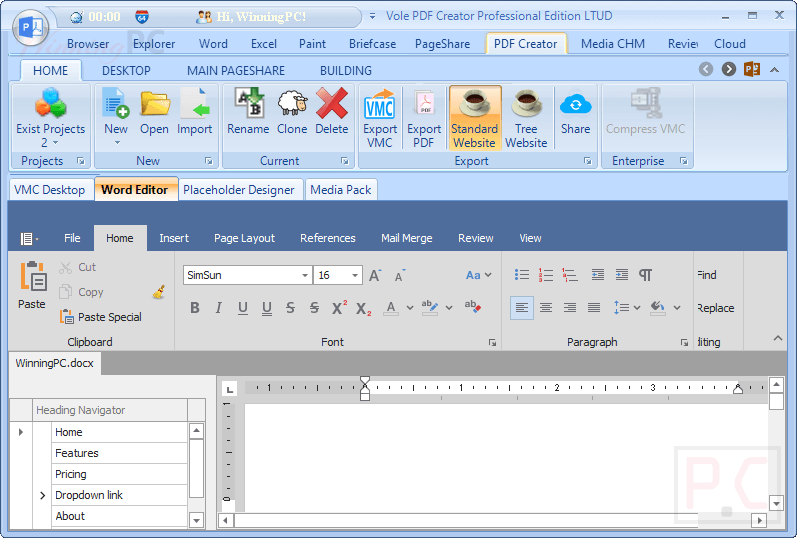Insert a numbered list
The image size is (797, 538).
(546, 275)
